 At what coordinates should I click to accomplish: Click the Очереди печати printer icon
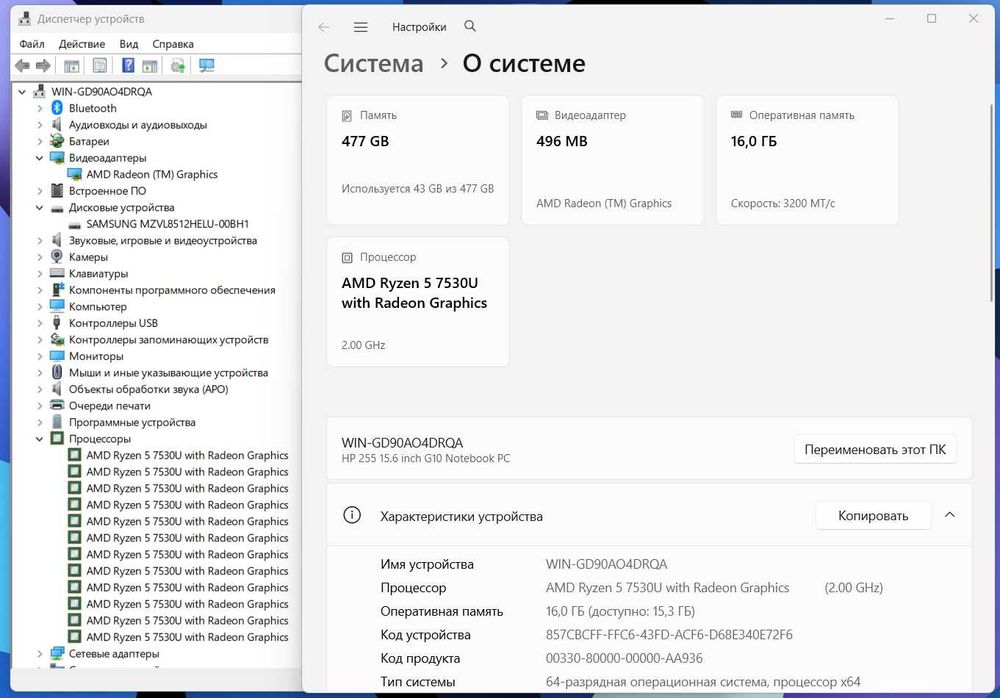pos(57,405)
